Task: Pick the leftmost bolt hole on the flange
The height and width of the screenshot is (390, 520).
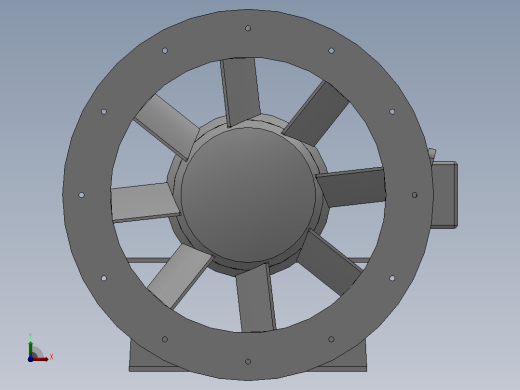Action: tap(81, 195)
